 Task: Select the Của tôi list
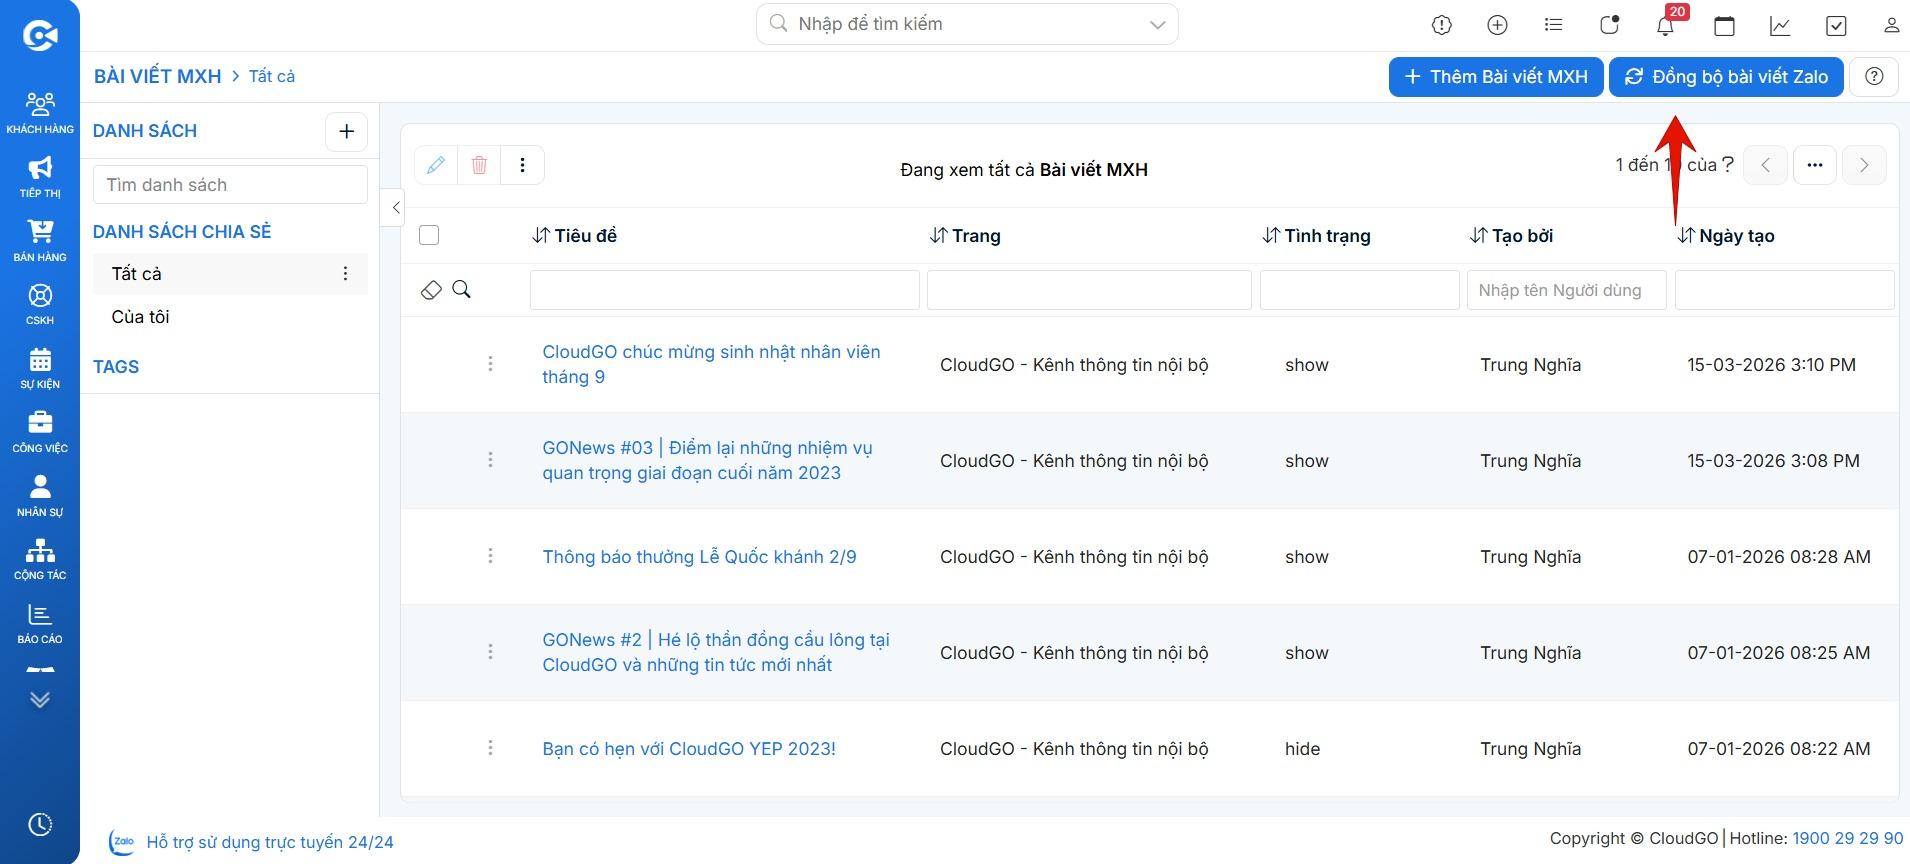pyautogui.click(x=230, y=317)
